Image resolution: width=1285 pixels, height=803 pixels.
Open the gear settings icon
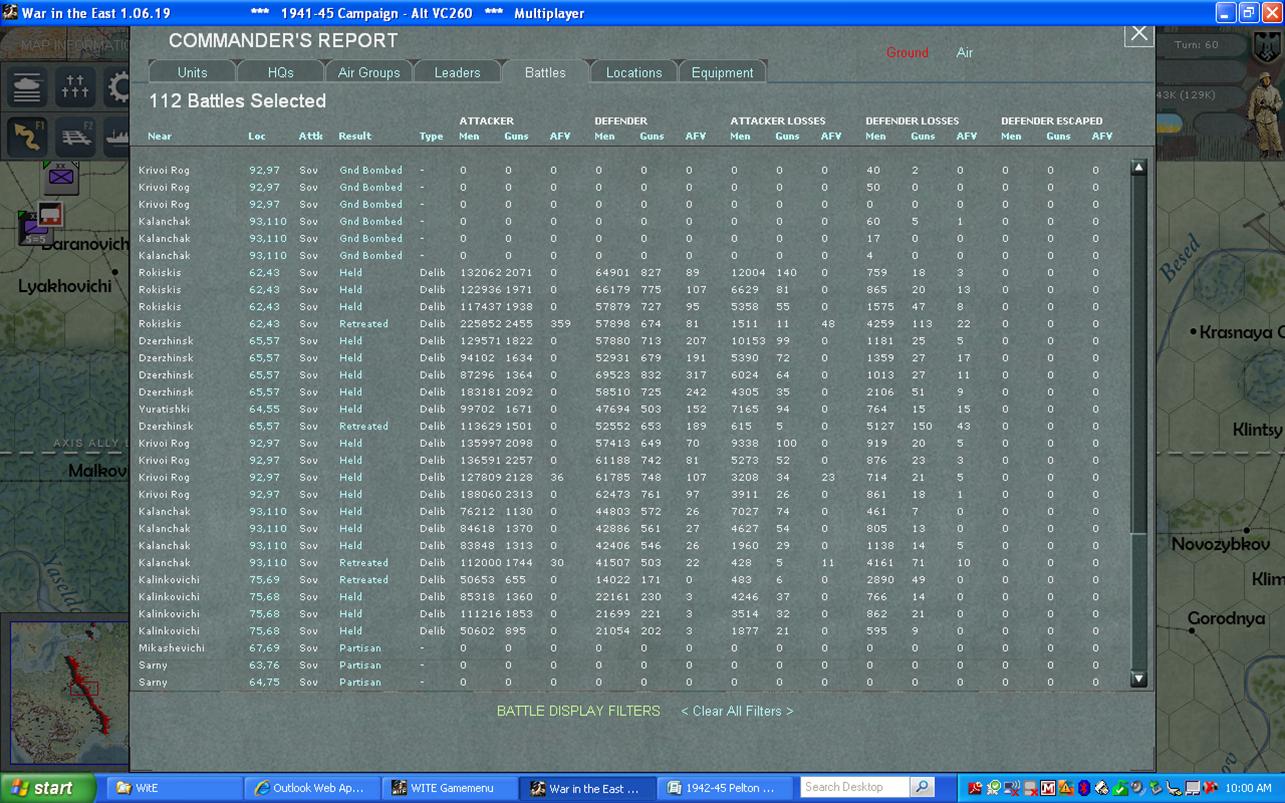tap(117, 87)
